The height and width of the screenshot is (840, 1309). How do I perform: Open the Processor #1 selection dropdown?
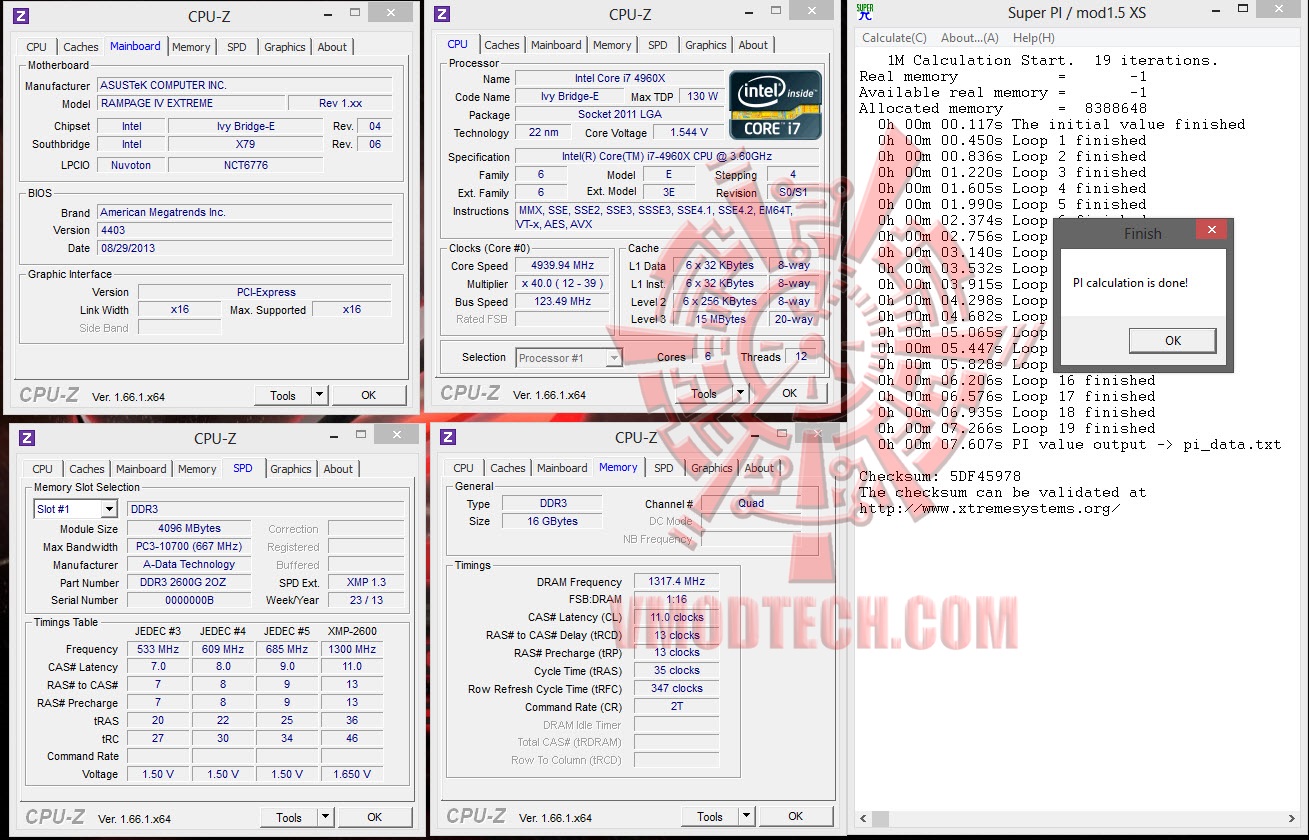coord(614,358)
